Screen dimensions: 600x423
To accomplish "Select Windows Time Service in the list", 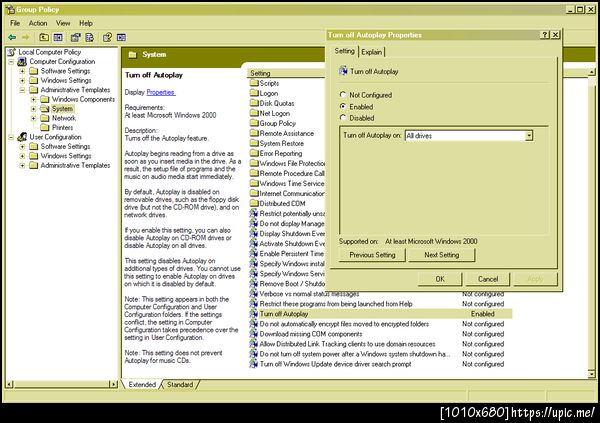I will click(292, 183).
